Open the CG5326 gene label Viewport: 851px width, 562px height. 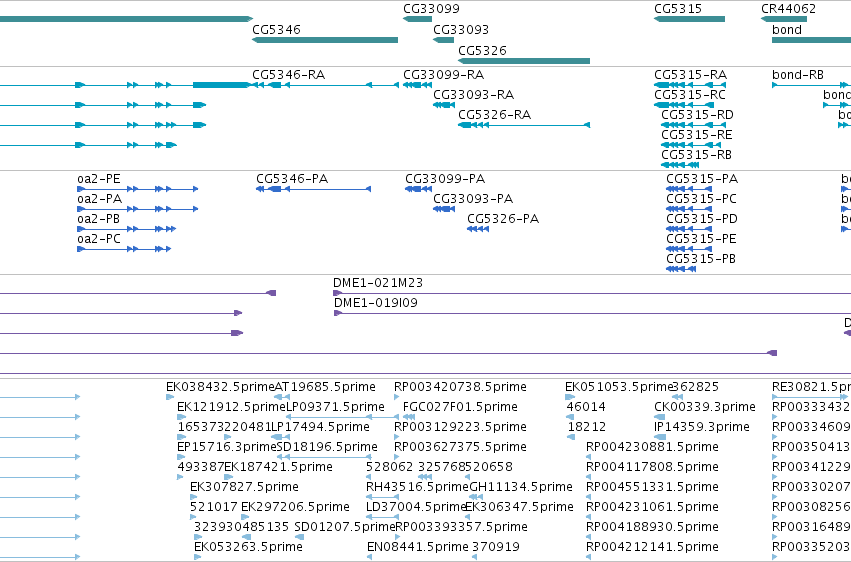[482, 50]
